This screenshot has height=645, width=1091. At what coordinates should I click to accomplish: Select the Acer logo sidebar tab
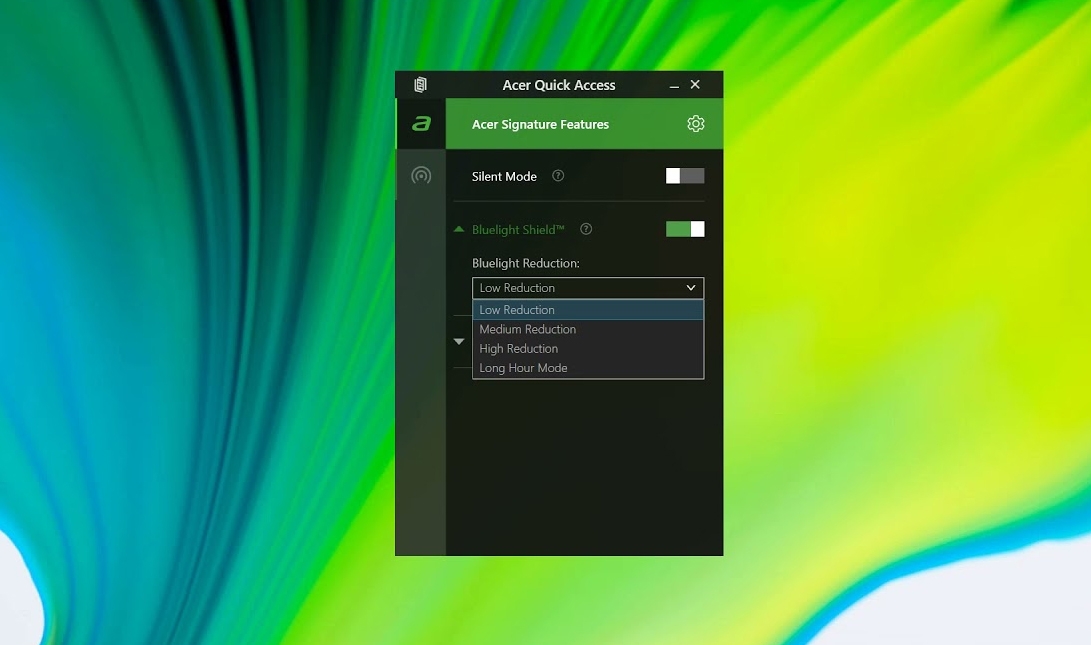tap(421, 124)
